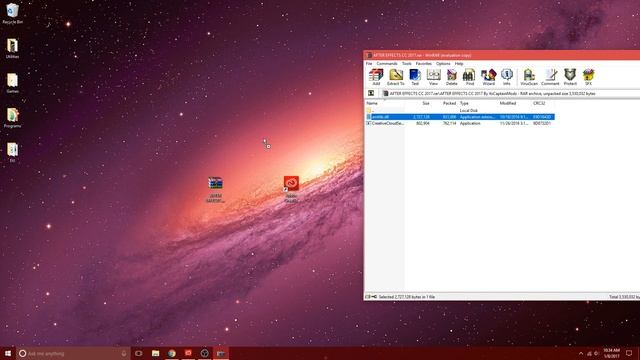Select the CreativeCloudSe... application file row
The image size is (640, 360).
coord(460,123)
